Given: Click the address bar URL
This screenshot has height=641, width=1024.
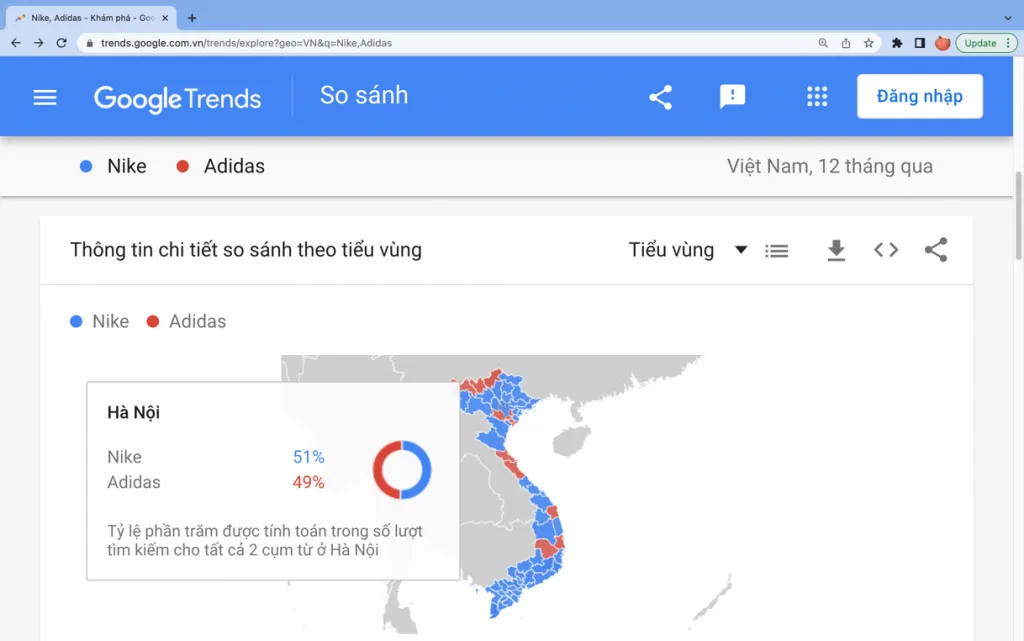Looking at the screenshot, I should coord(246,43).
